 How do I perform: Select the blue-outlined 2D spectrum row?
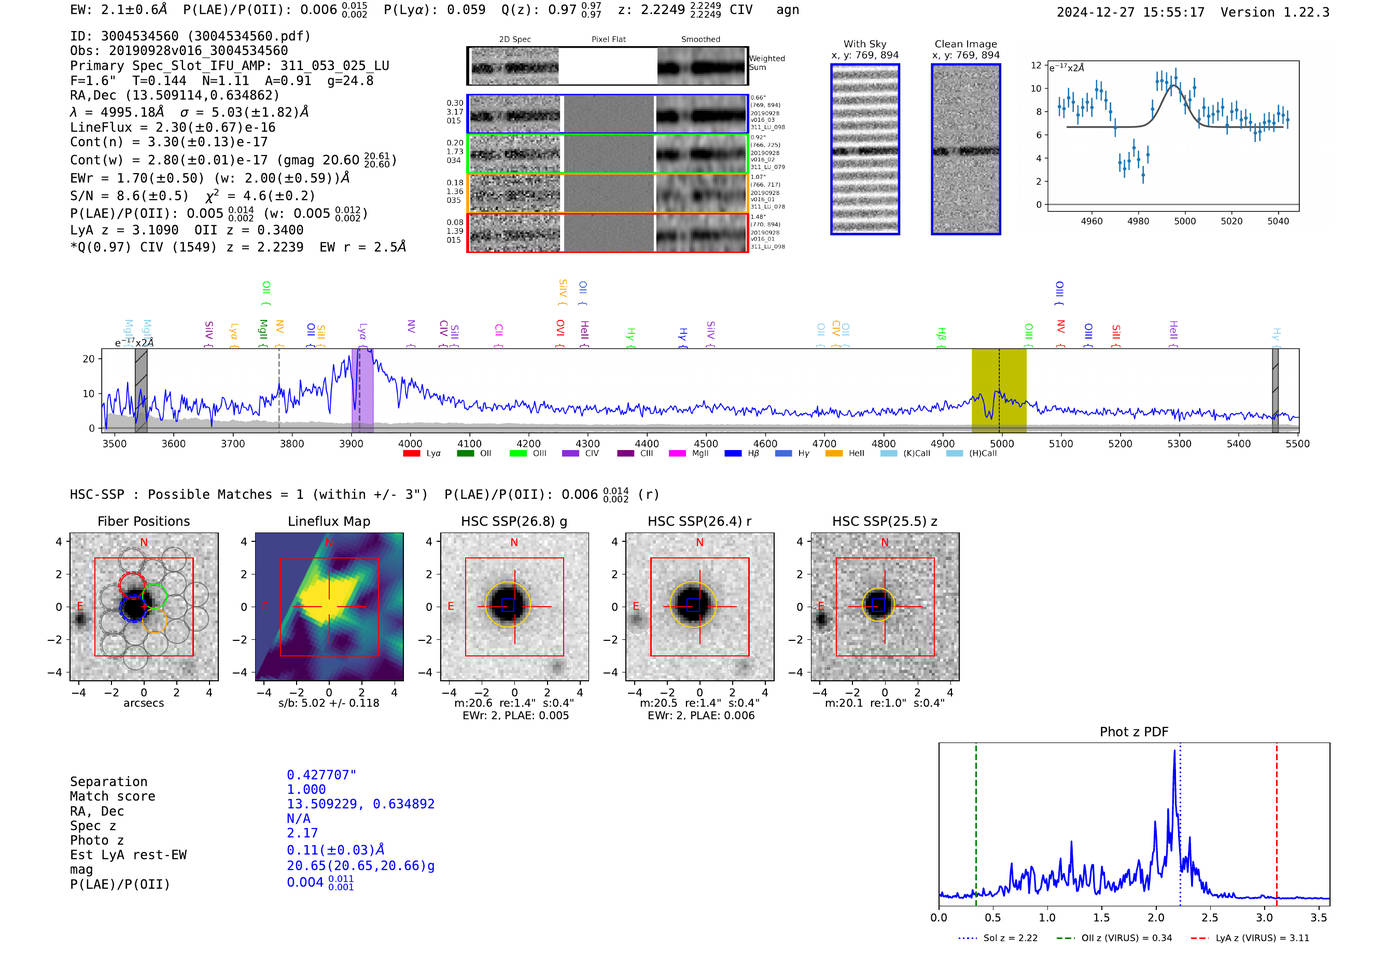pos(607,114)
